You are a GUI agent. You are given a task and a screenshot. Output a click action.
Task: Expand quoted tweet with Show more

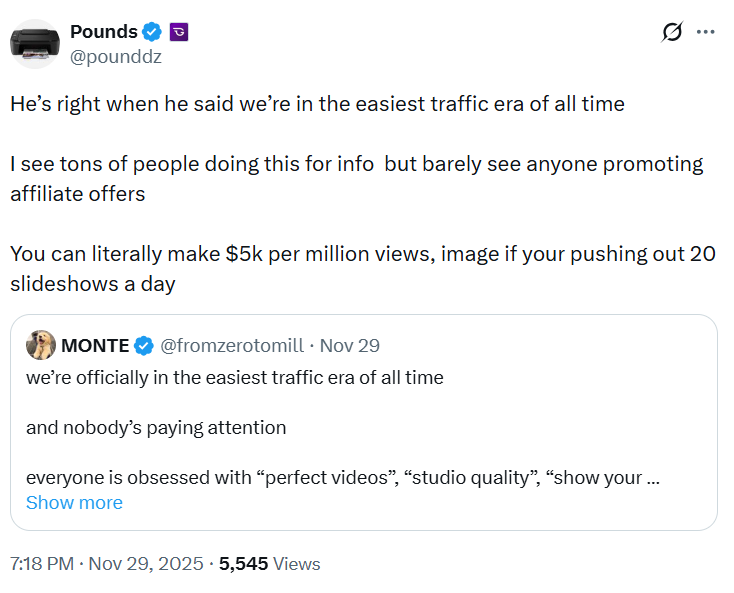74,503
